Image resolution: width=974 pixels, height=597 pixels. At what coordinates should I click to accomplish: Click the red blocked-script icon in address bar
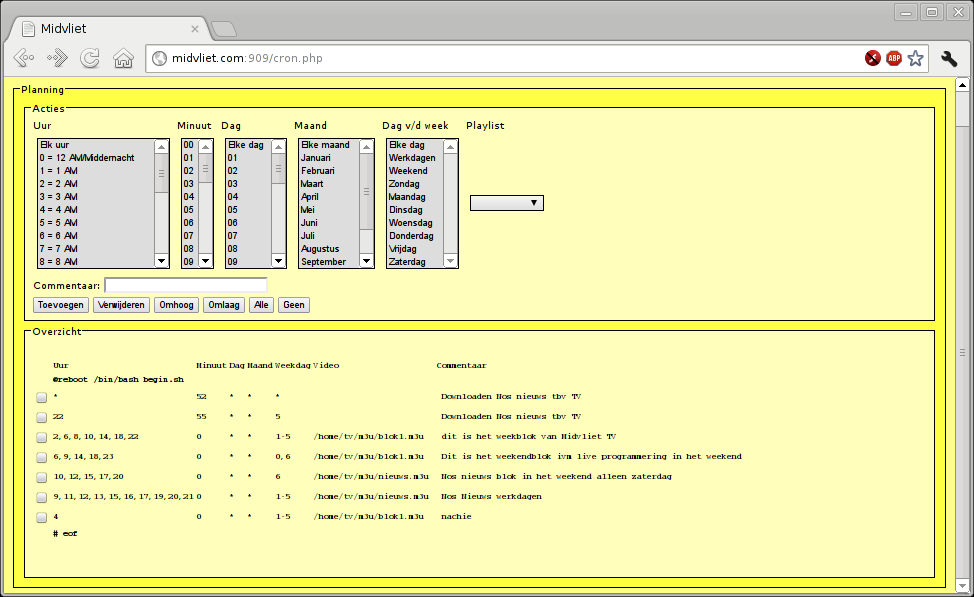pyautogui.click(x=873, y=58)
